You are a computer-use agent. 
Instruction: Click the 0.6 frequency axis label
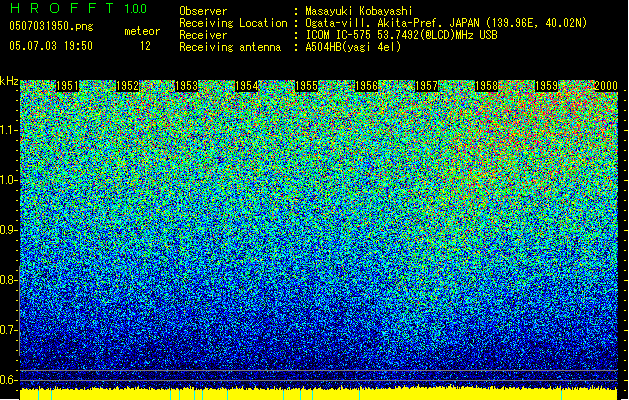point(8,380)
